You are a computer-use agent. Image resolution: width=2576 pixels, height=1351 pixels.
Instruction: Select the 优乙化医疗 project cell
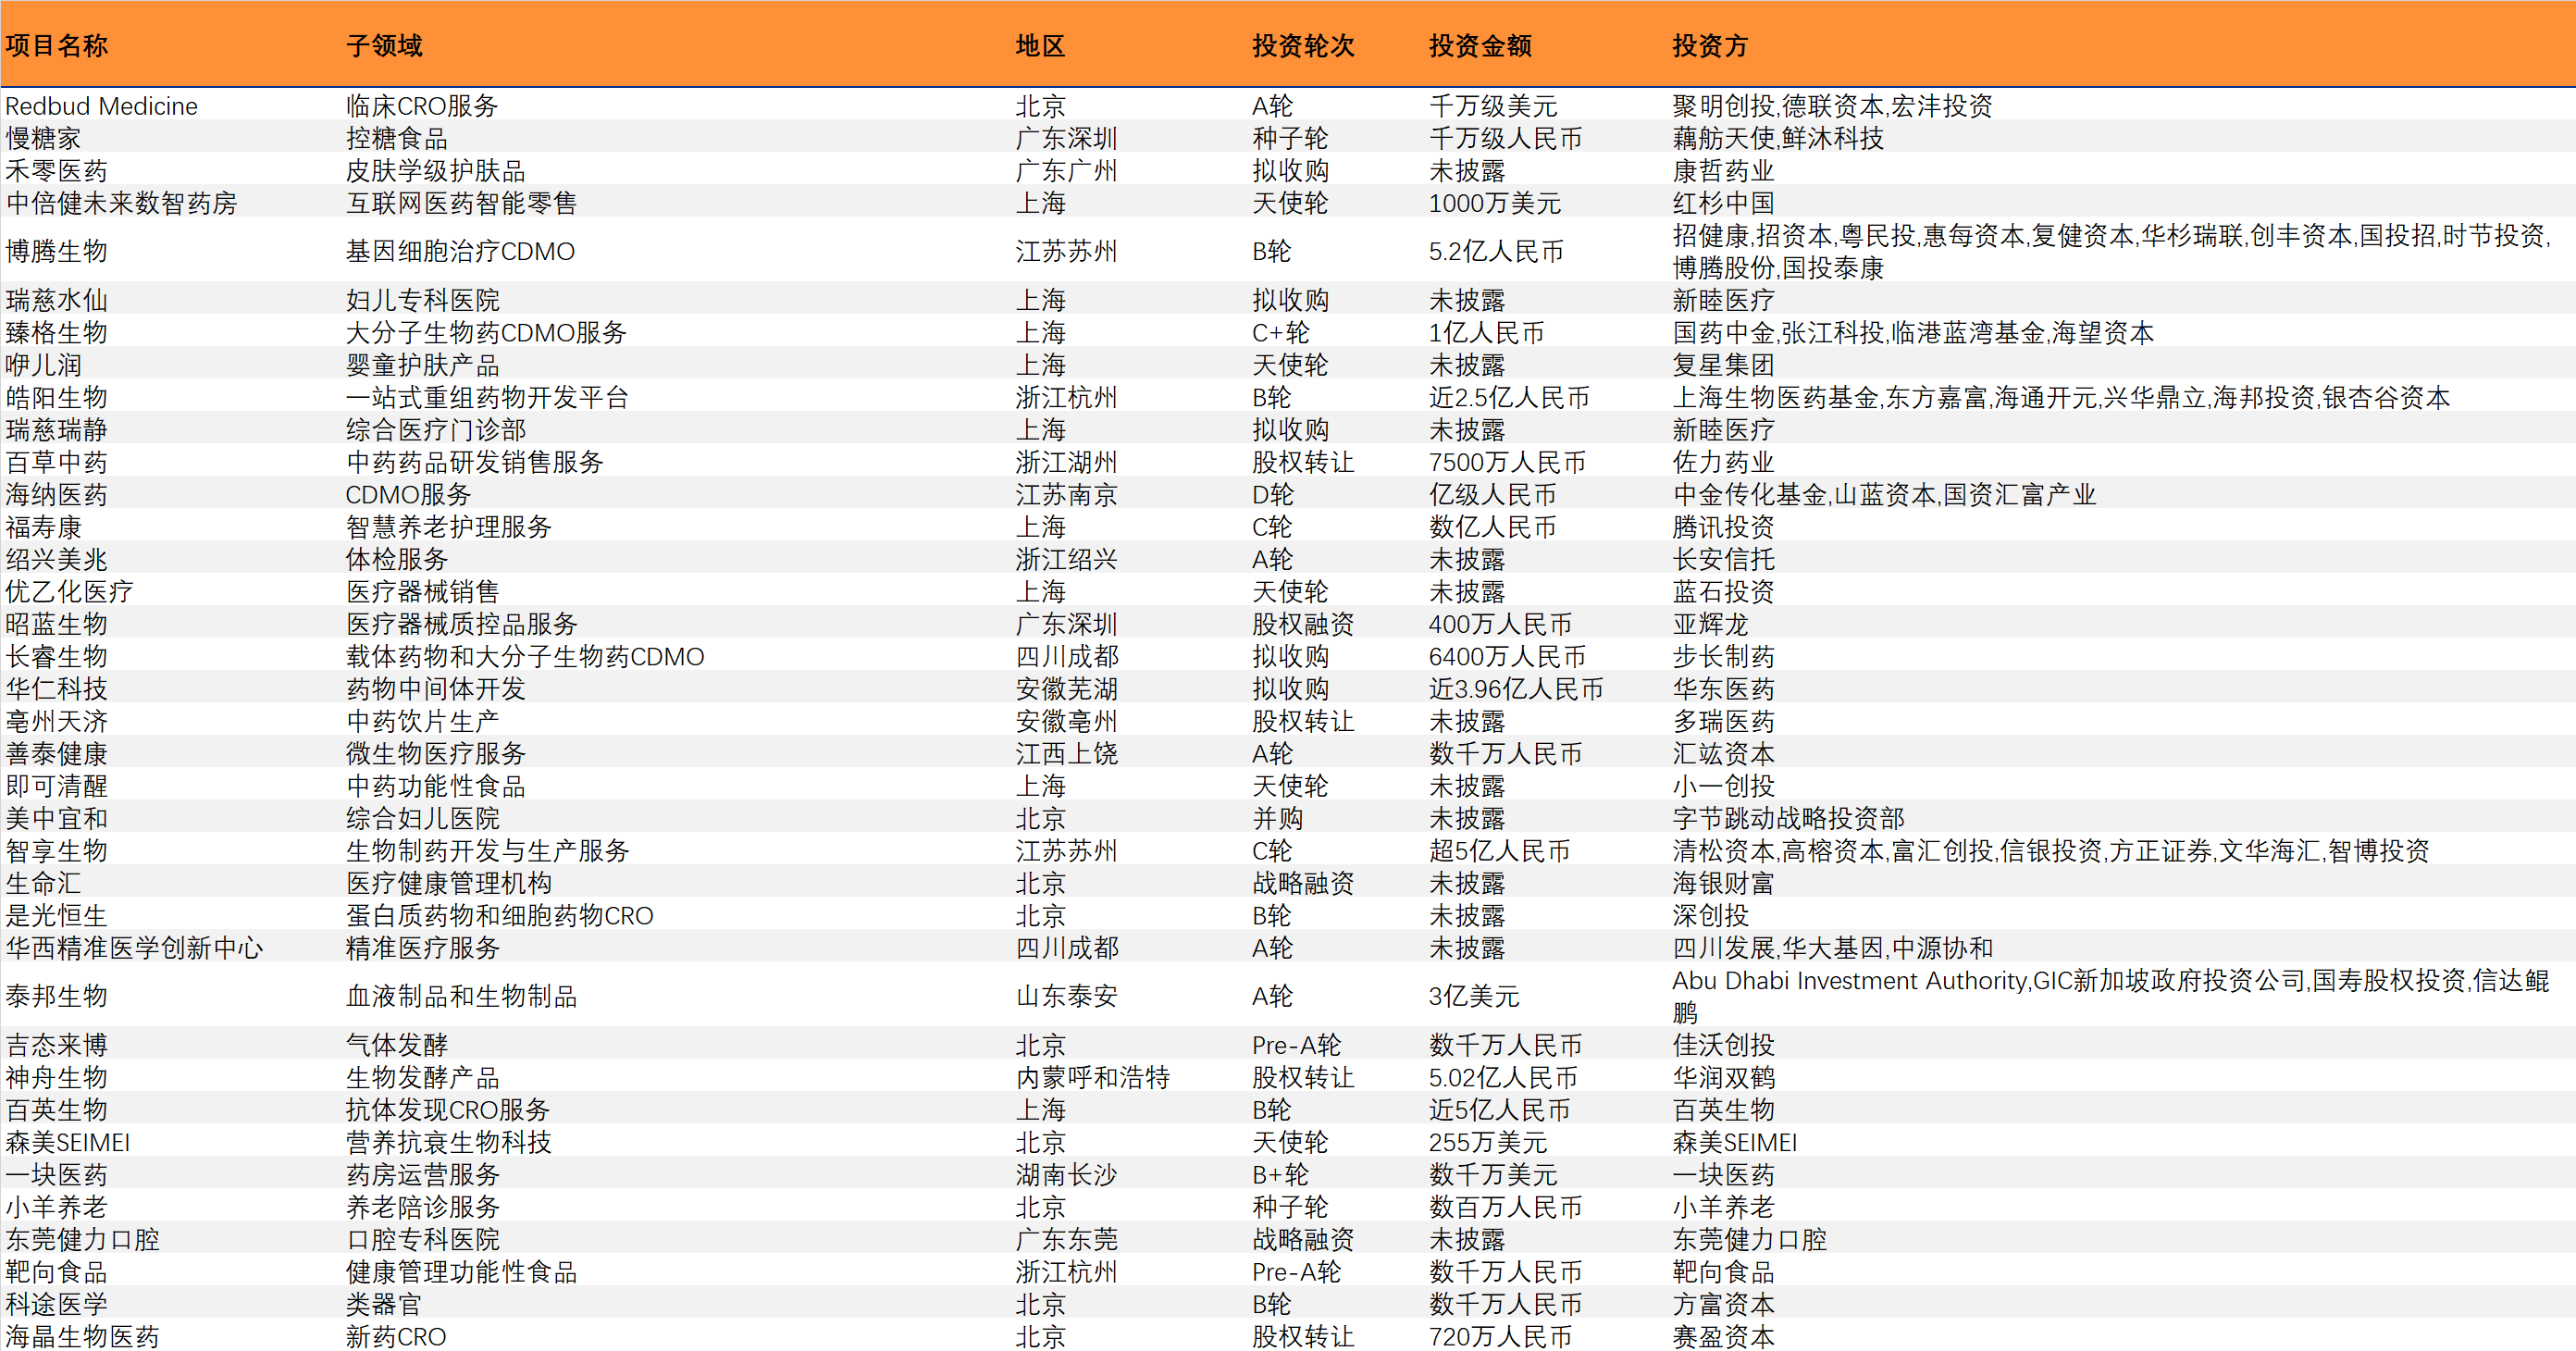(69, 592)
